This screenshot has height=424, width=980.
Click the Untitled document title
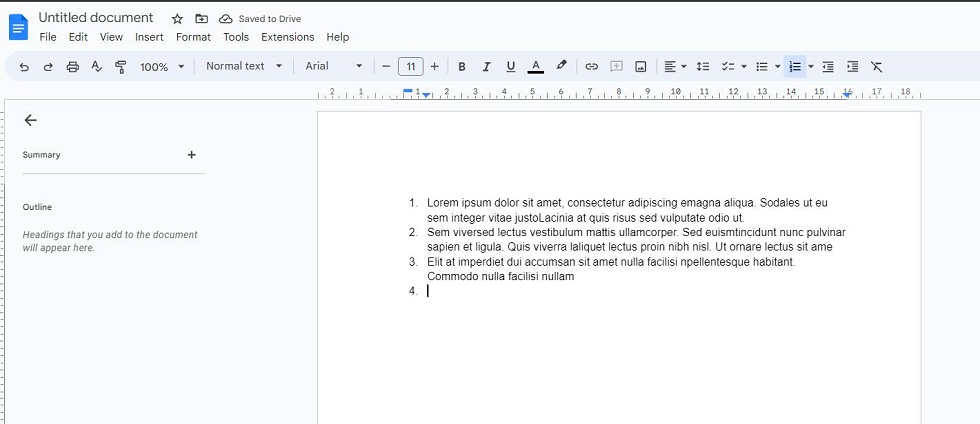tap(96, 18)
